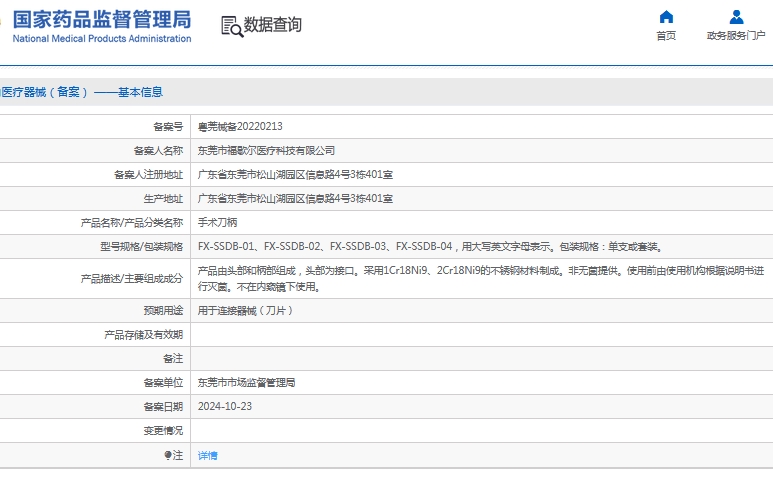
Task: Click the 首页 text label
Action: click(x=666, y=35)
